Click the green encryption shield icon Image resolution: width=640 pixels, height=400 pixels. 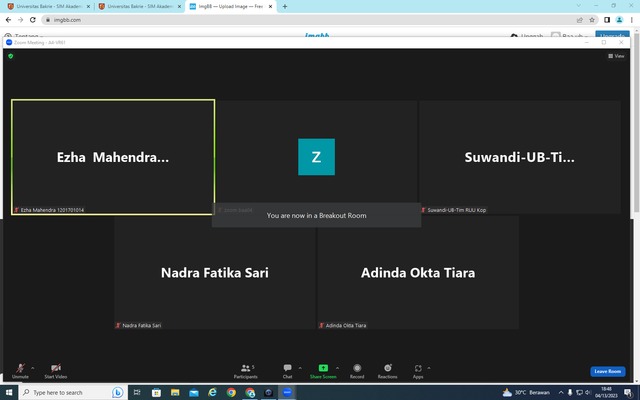pos(11,56)
